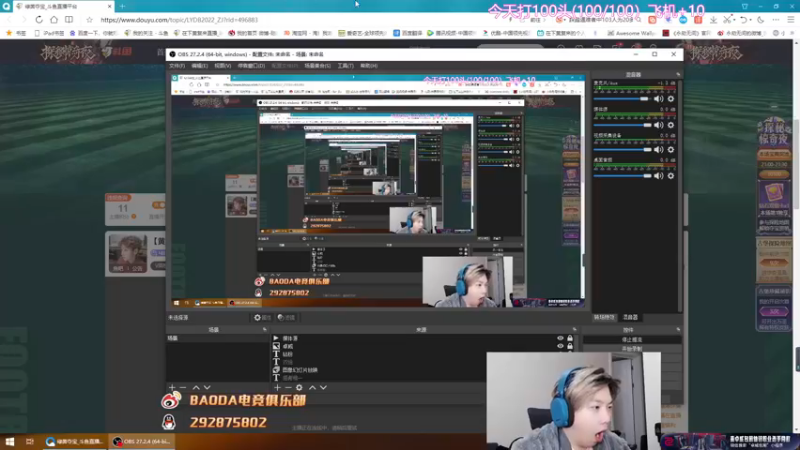The width and height of the screenshot is (800, 450).
Task: Open 场景集合(S) menu in OBS
Action: click(x=317, y=66)
